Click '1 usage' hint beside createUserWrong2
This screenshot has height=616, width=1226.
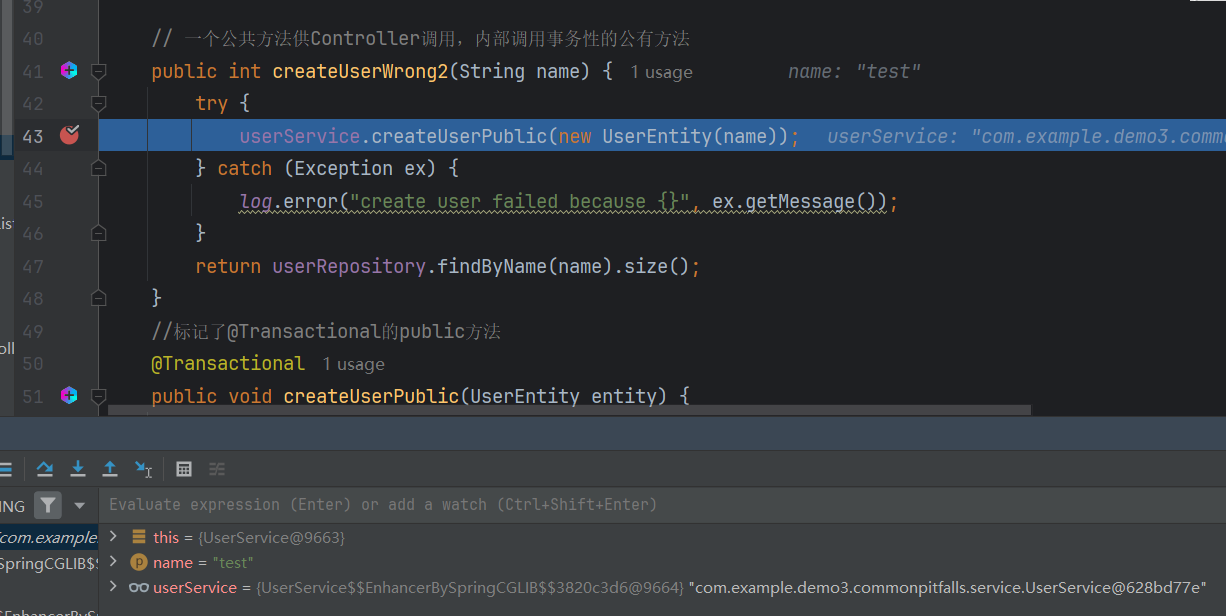(661, 72)
